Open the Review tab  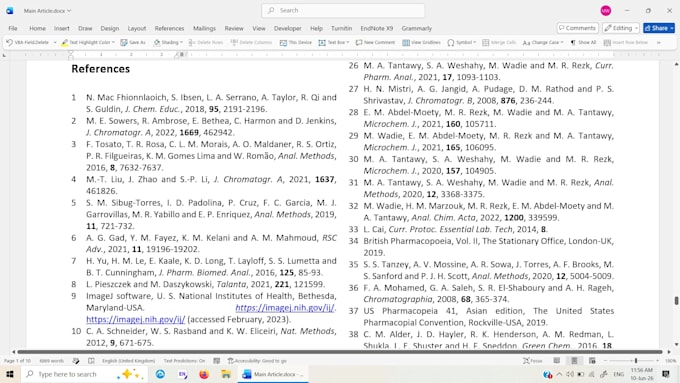(234, 28)
